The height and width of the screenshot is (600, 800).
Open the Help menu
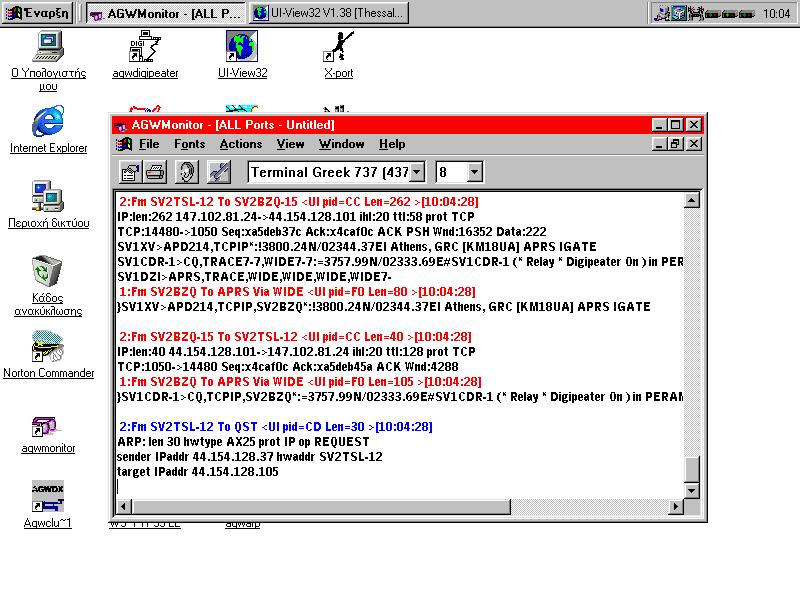pos(392,144)
